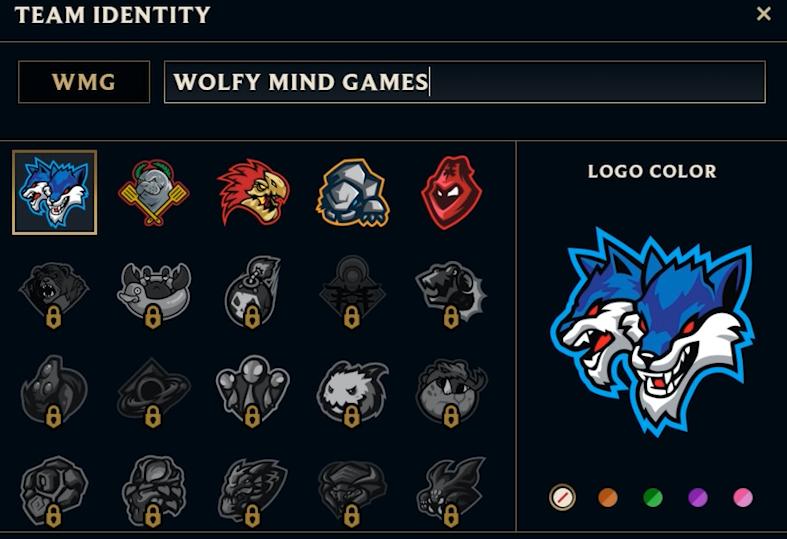Edit the WMG team tag field
The width and height of the screenshot is (787, 539).
[x=84, y=82]
